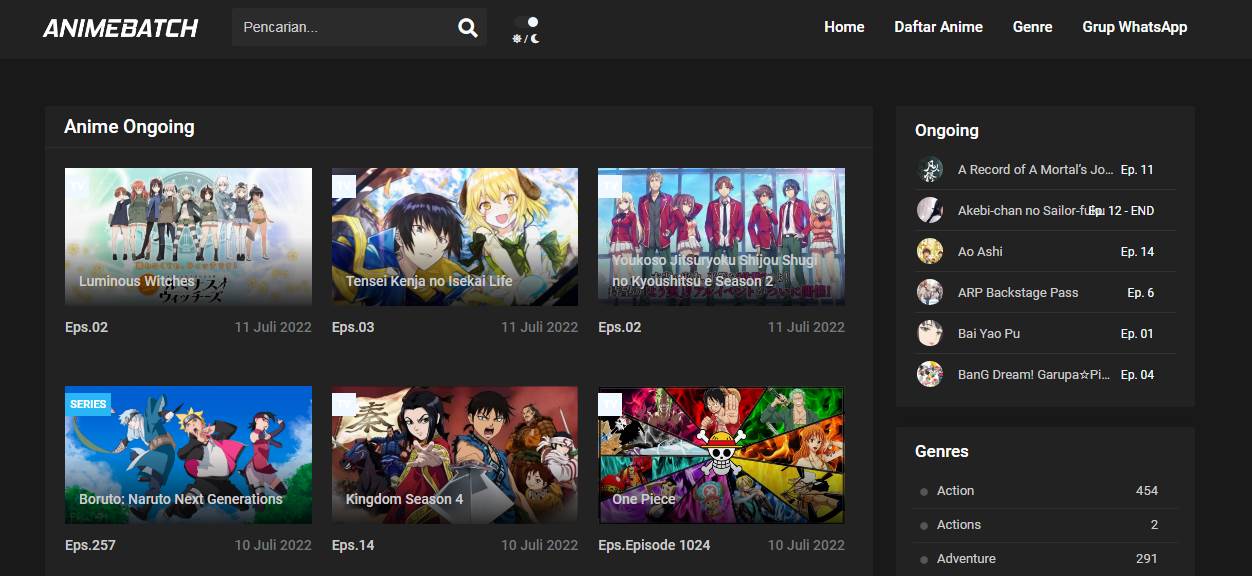1252x576 pixels.
Task: Click the Ep. 6 label beside ARP Backstage Pass
Action: click(1141, 292)
